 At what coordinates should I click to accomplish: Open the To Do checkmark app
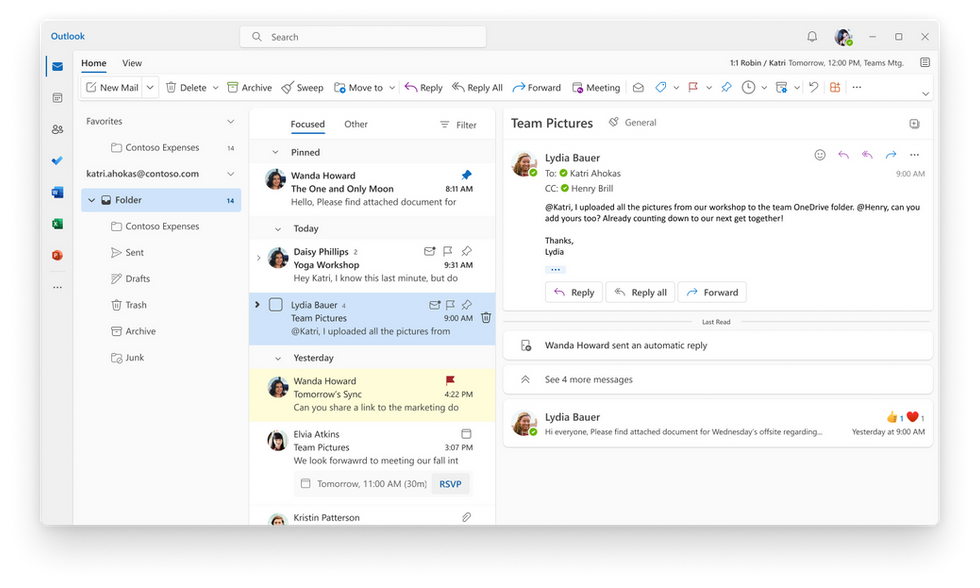(x=58, y=161)
